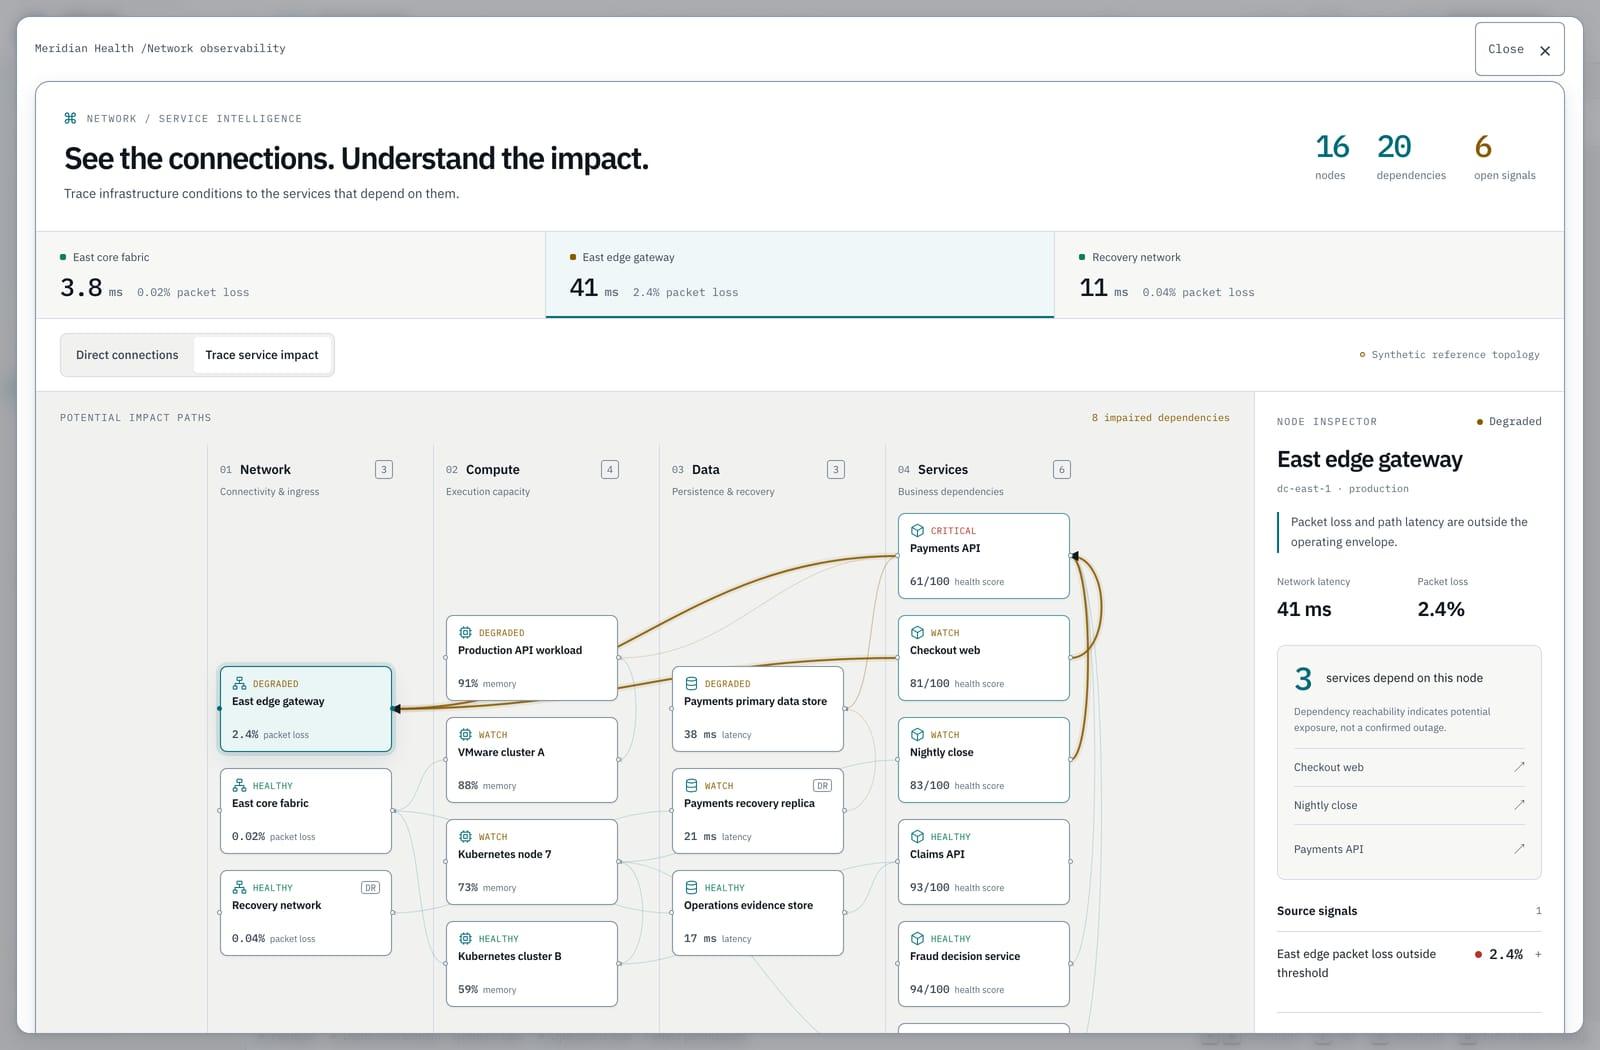This screenshot has height=1050, width=1600.
Task: Close the network observability dialog
Action: (x=1519, y=49)
